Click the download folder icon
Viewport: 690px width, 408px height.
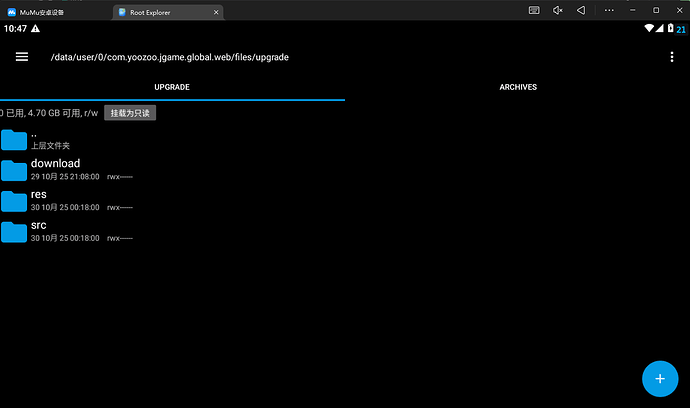[x=14, y=170]
